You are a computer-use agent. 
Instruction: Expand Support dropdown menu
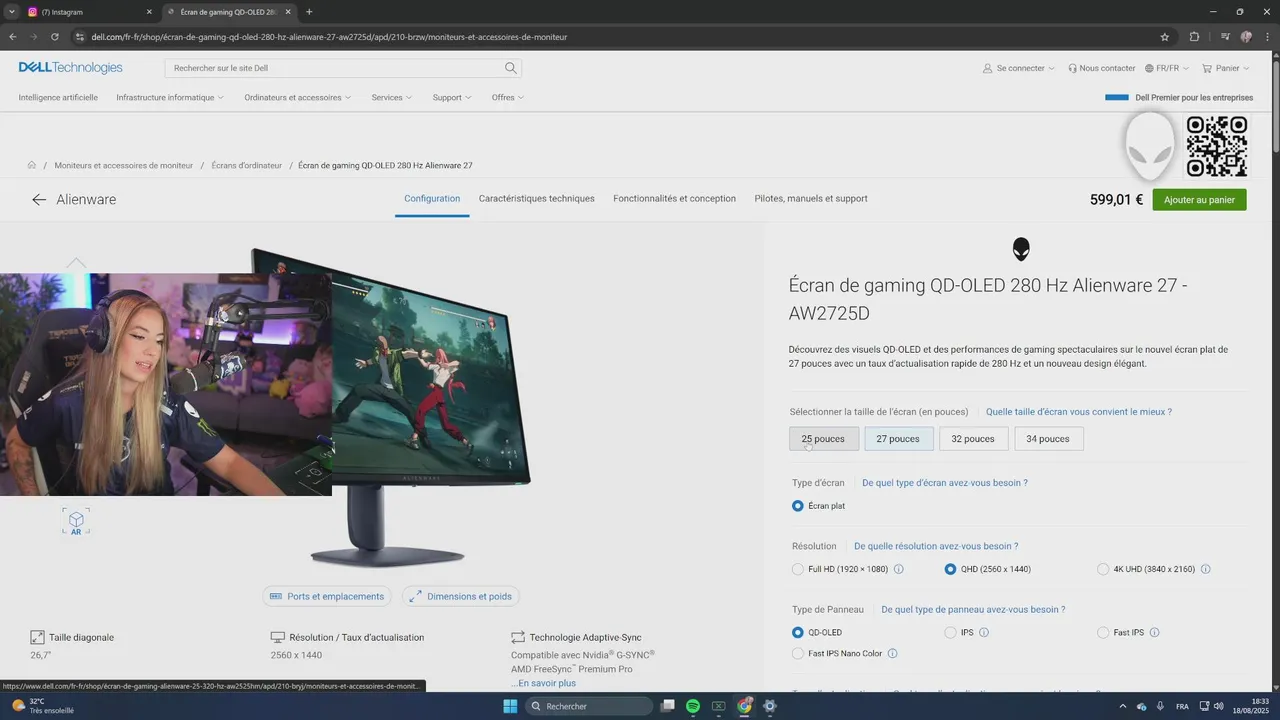coord(452,97)
